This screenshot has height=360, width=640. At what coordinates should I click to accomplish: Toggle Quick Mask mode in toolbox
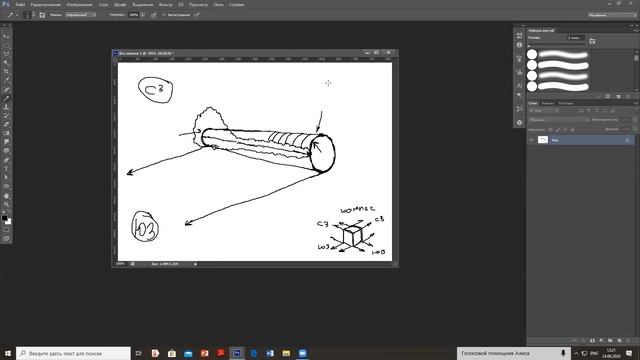6,230
